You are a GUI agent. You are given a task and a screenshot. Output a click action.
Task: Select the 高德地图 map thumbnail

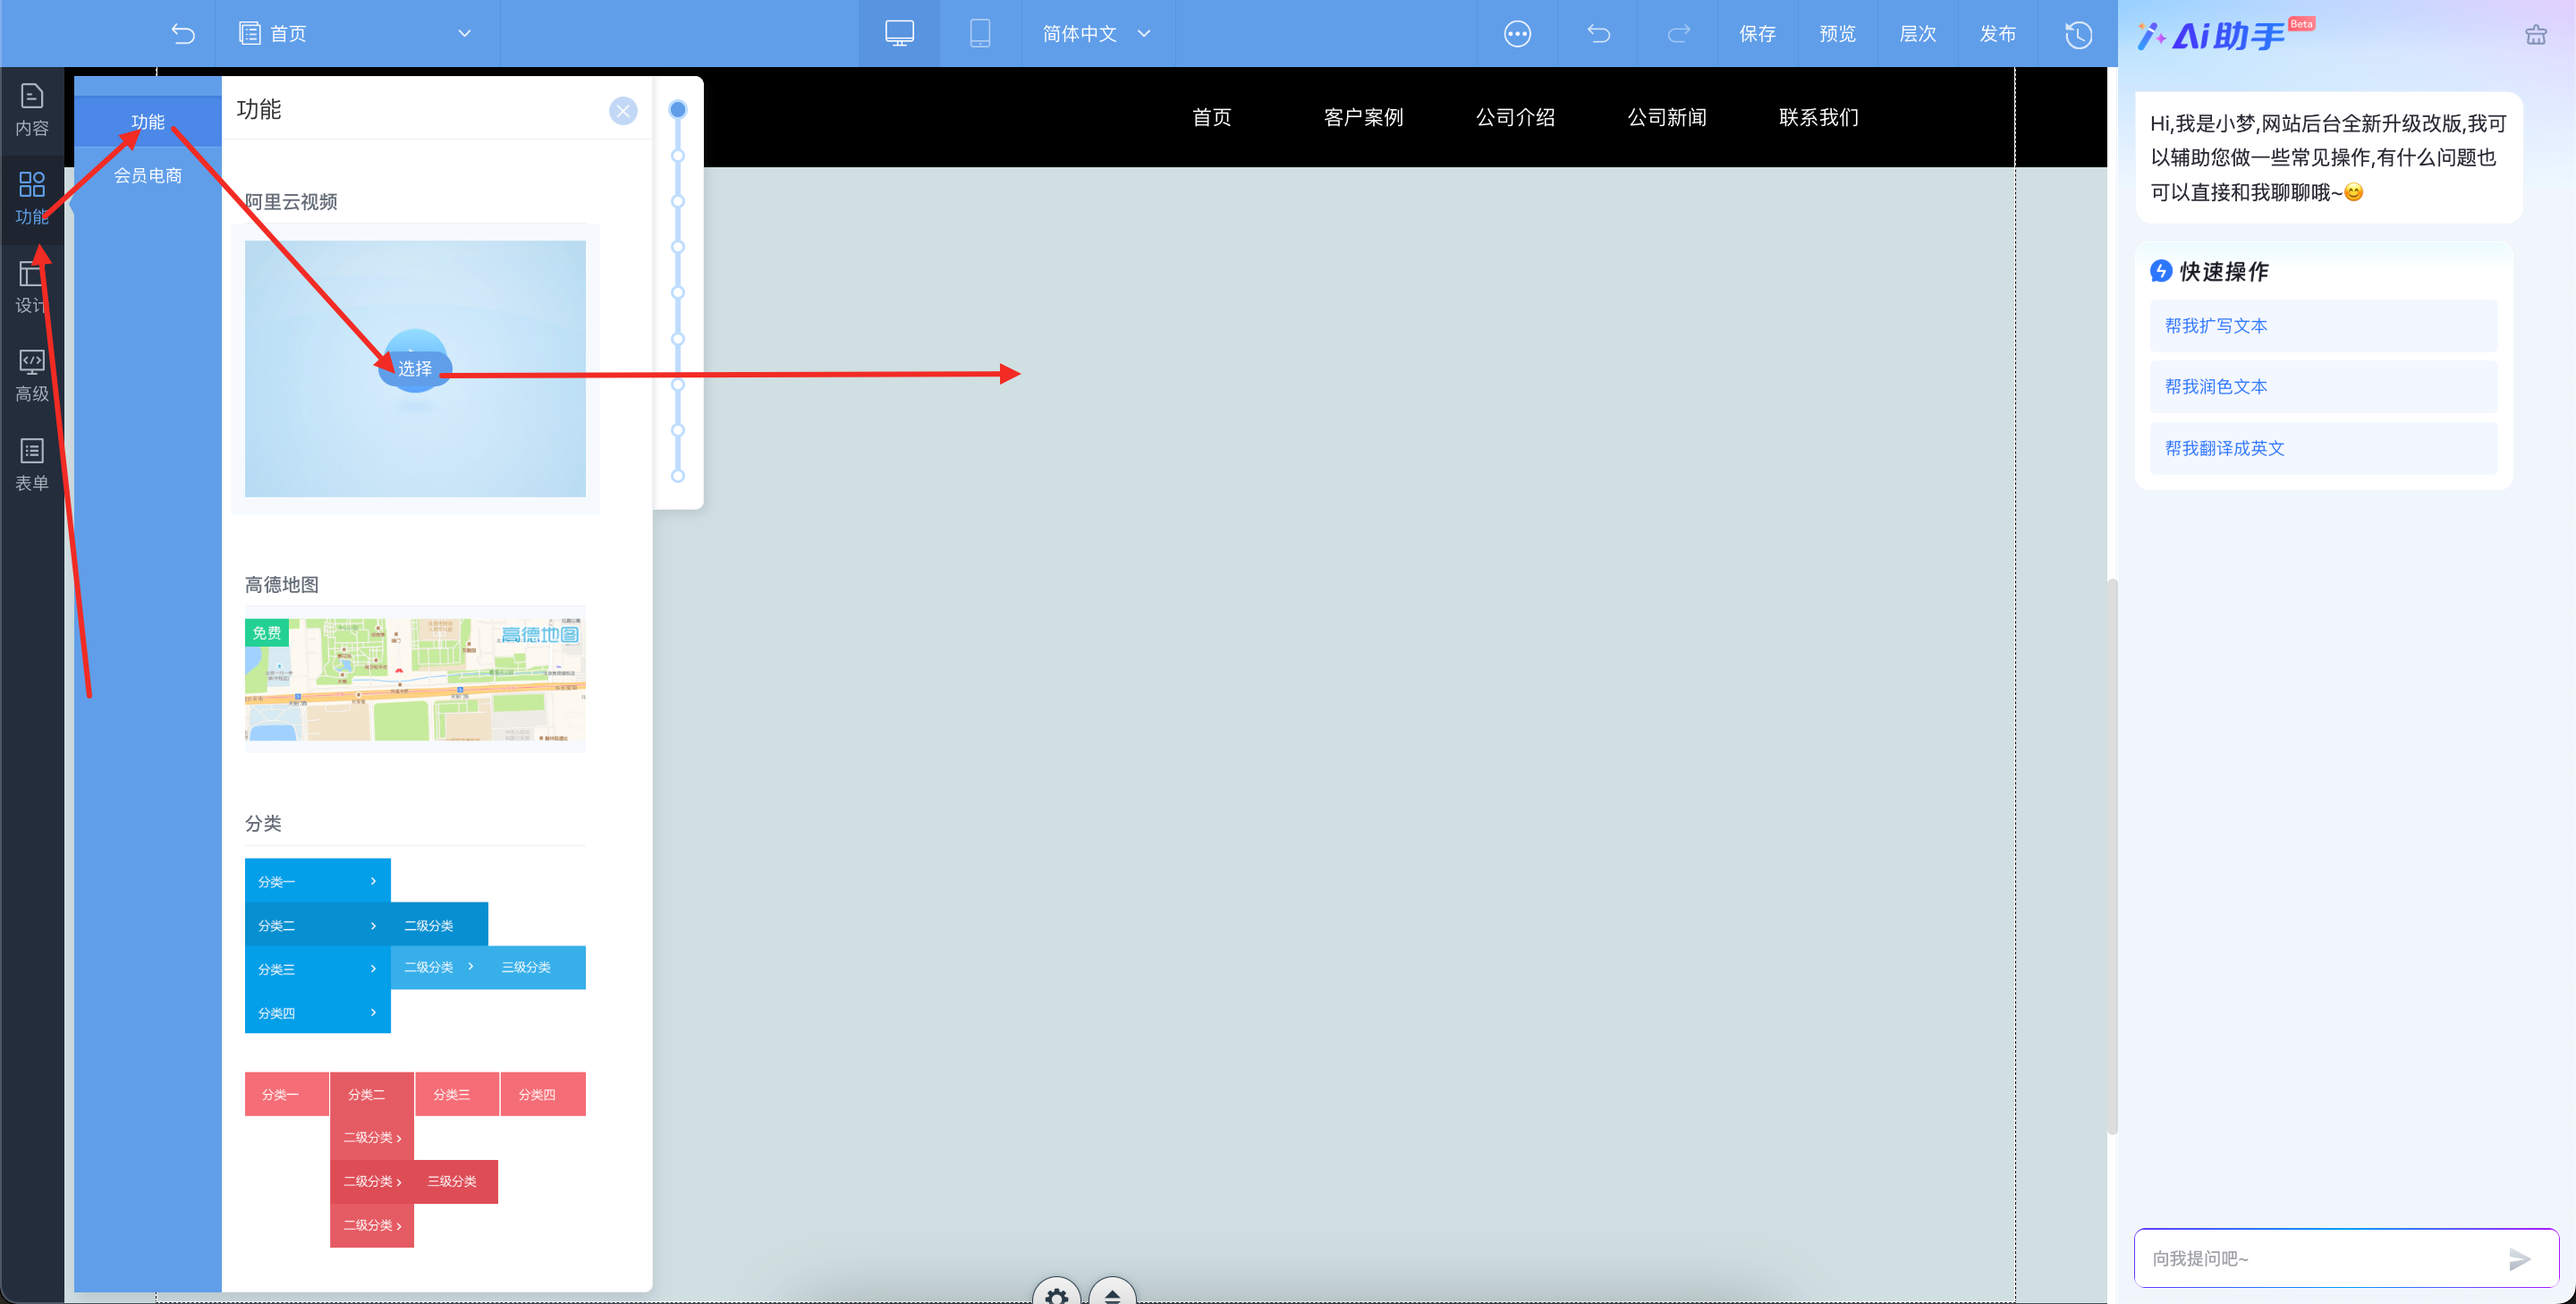pyautogui.click(x=415, y=679)
